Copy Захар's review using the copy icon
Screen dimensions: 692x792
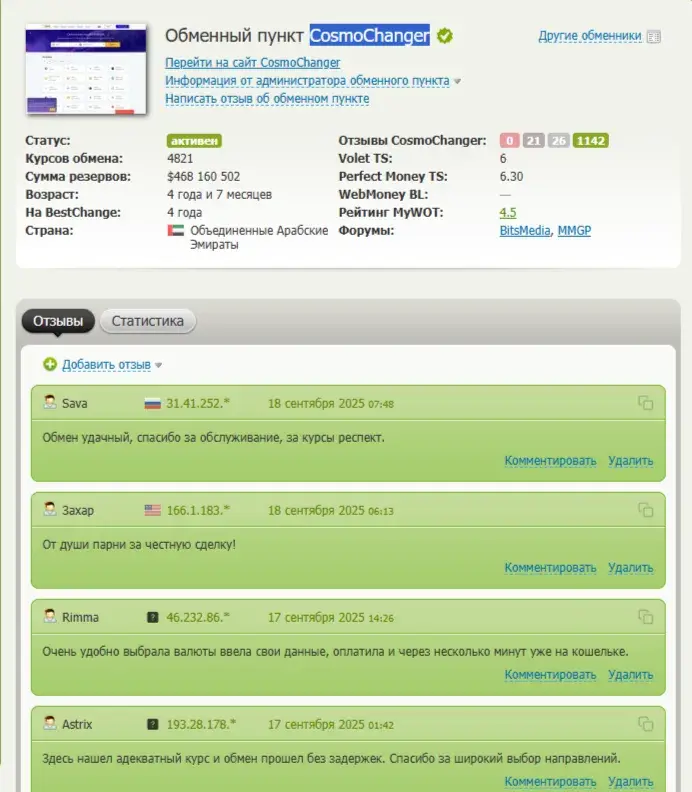(646, 510)
